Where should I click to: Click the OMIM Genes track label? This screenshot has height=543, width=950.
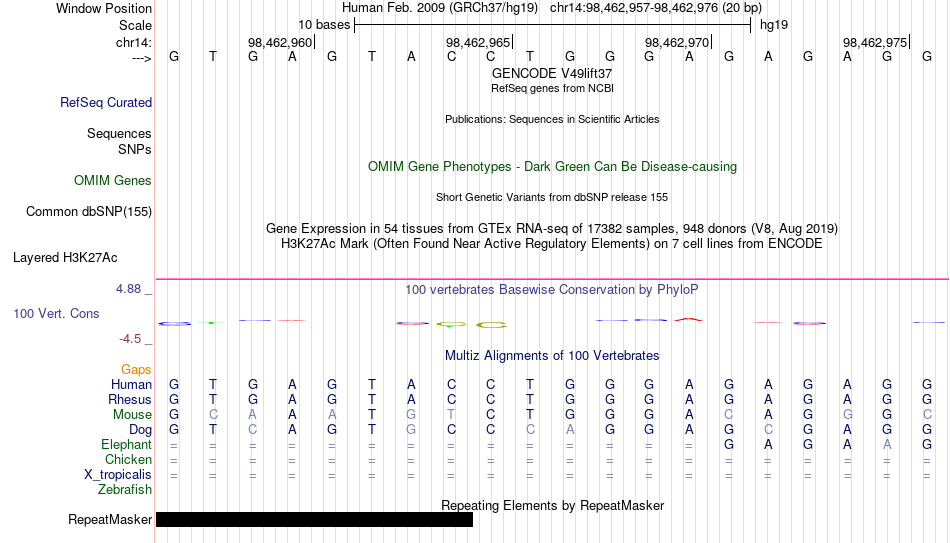pos(113,181)
